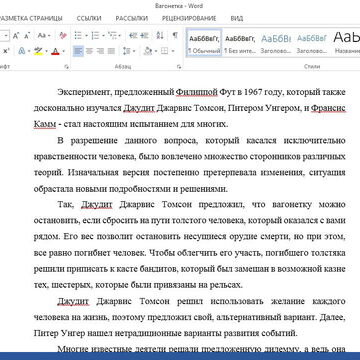Clear all formatting with the eraser icon

click(63, 36)
